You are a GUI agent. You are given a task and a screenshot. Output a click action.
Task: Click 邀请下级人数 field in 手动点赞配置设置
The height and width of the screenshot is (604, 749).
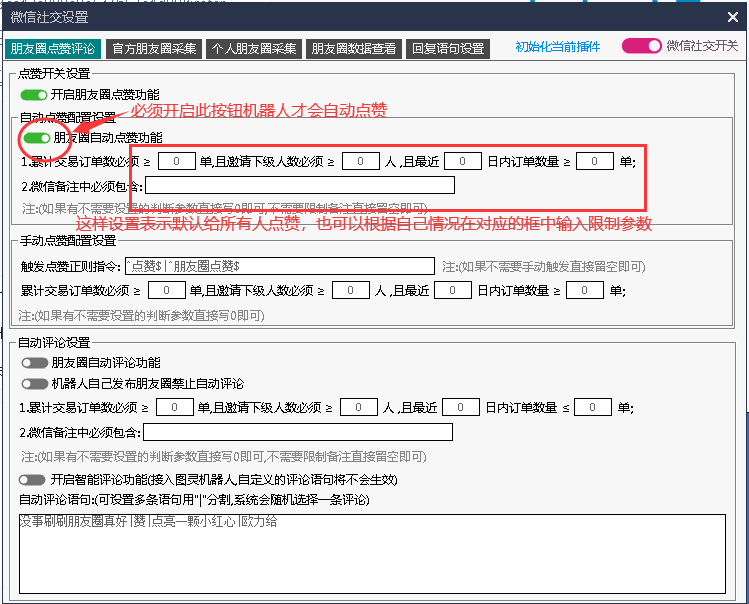351,290
